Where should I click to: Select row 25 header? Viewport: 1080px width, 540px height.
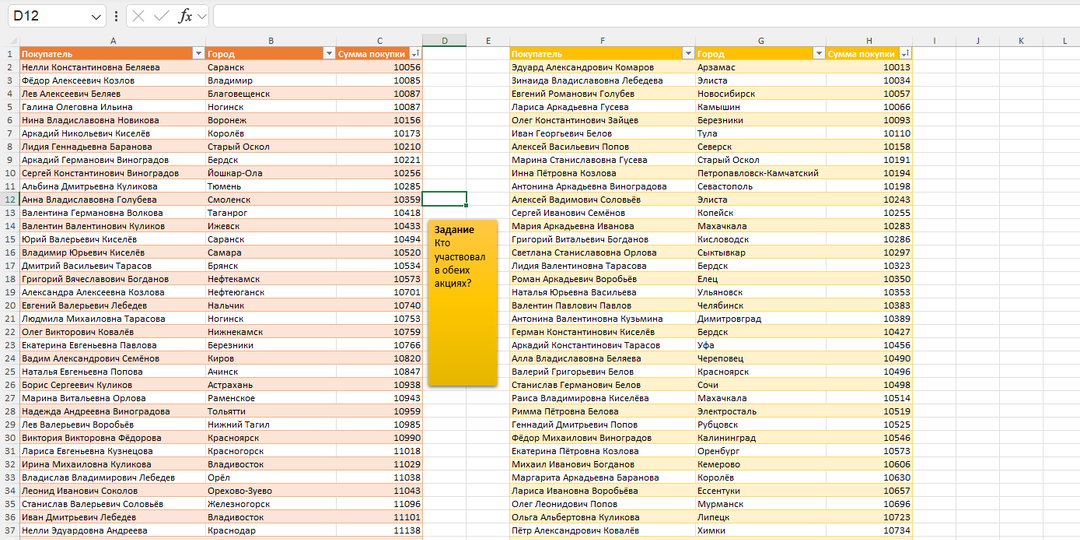(x=10, y=371)
